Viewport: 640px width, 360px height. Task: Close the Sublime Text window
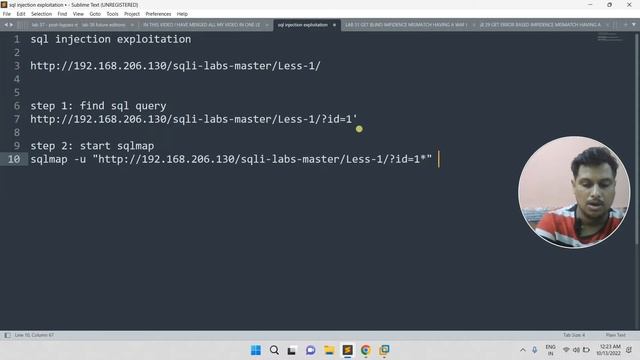629,4
